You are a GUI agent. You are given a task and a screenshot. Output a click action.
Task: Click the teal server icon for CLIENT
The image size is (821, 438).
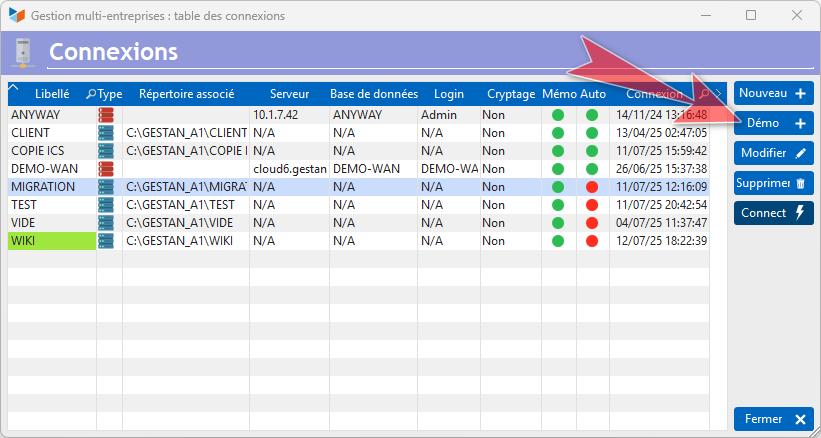[106, 133]
